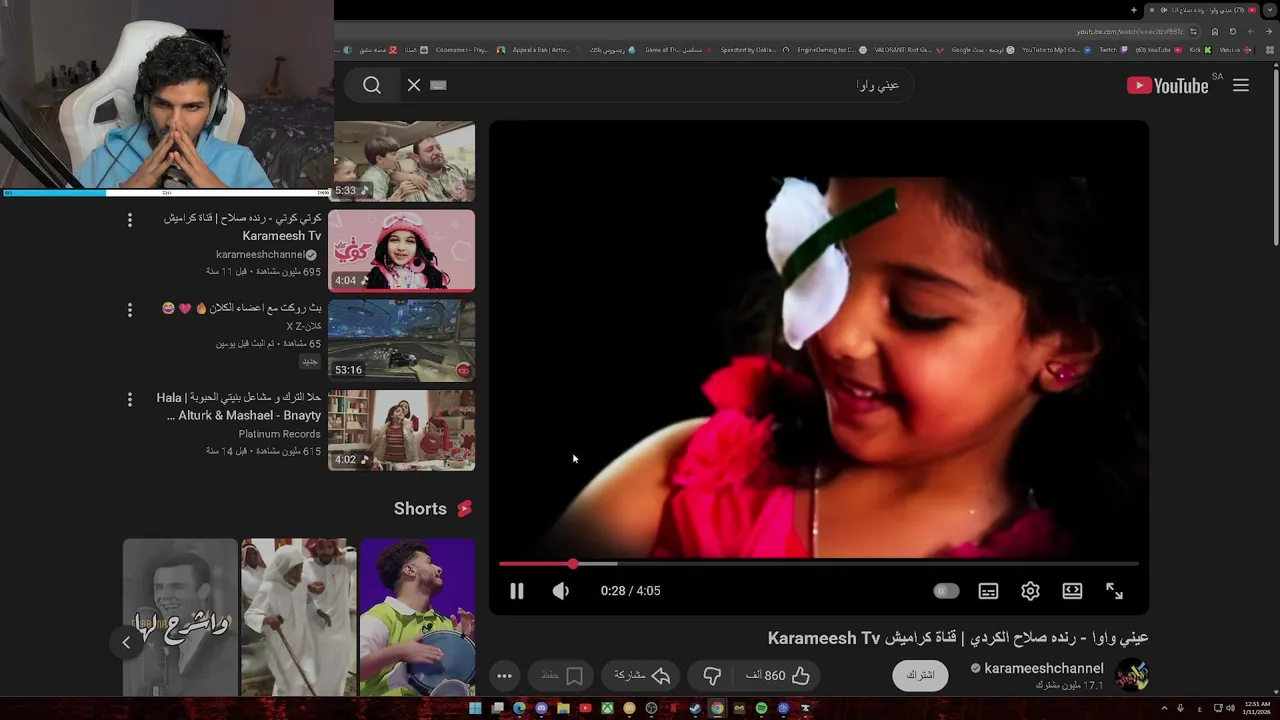Click Platinum Records channel name
The height and width of the screenshot is (720, 1280).
[280, 434]
